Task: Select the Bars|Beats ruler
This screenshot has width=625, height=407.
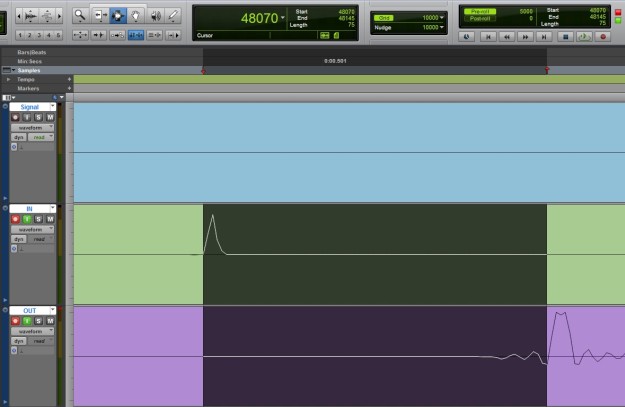Action: (x=31, y=52)
